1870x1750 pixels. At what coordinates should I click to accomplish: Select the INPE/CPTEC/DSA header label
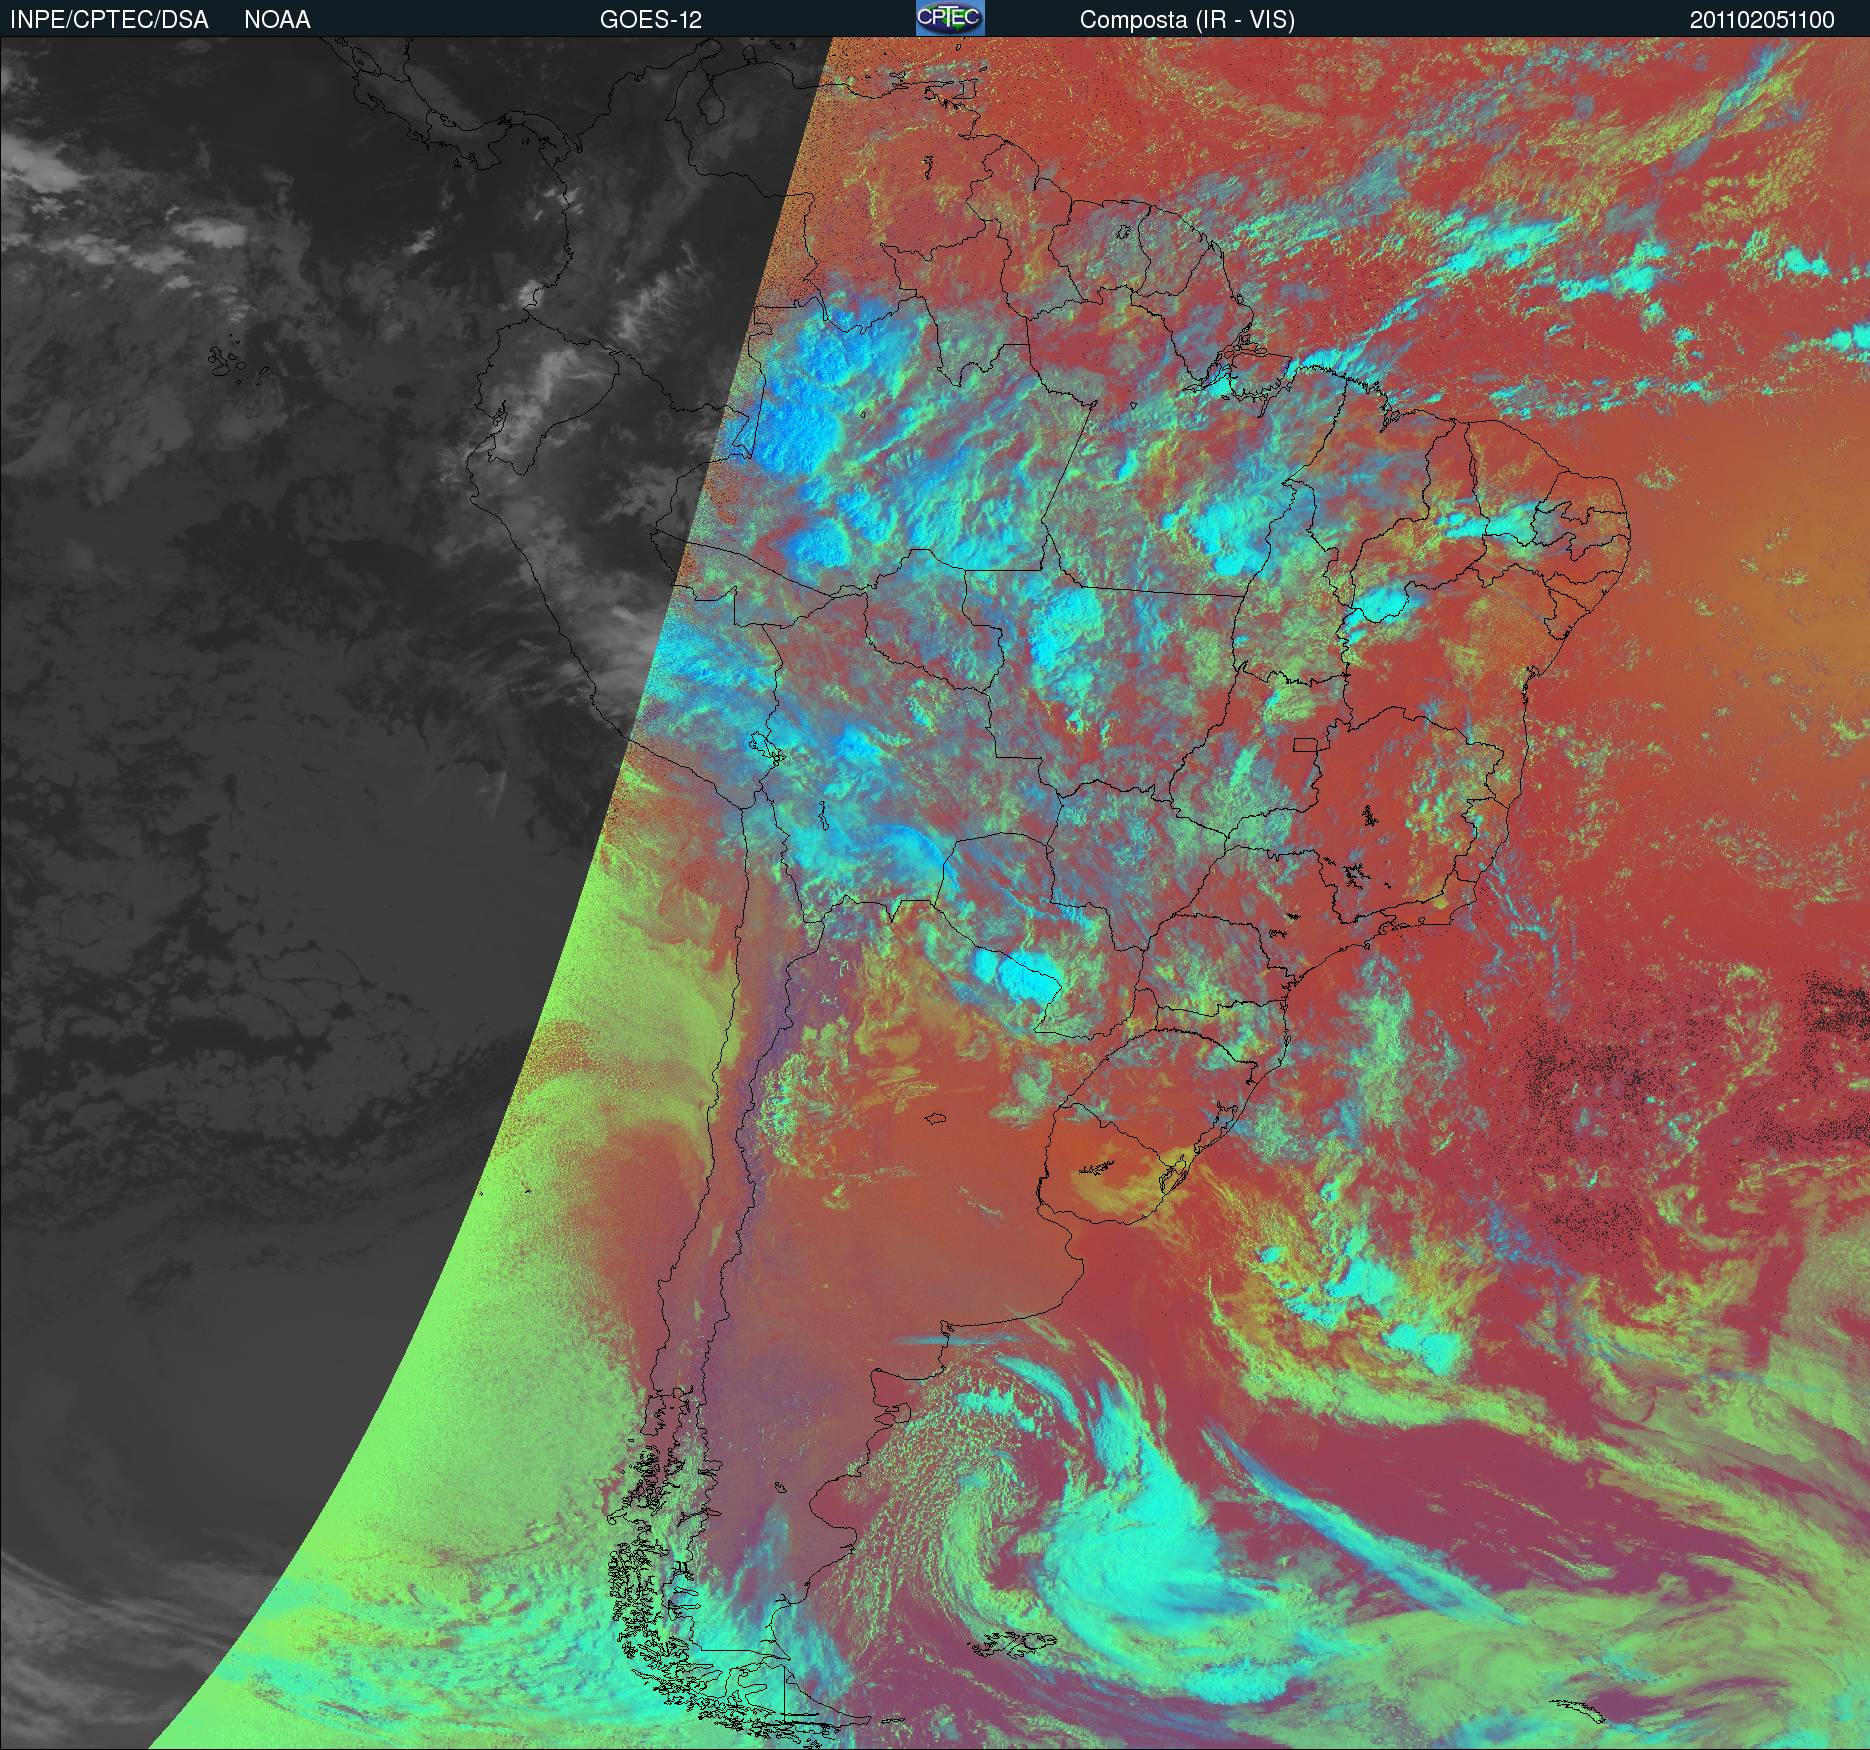[109, 20]
